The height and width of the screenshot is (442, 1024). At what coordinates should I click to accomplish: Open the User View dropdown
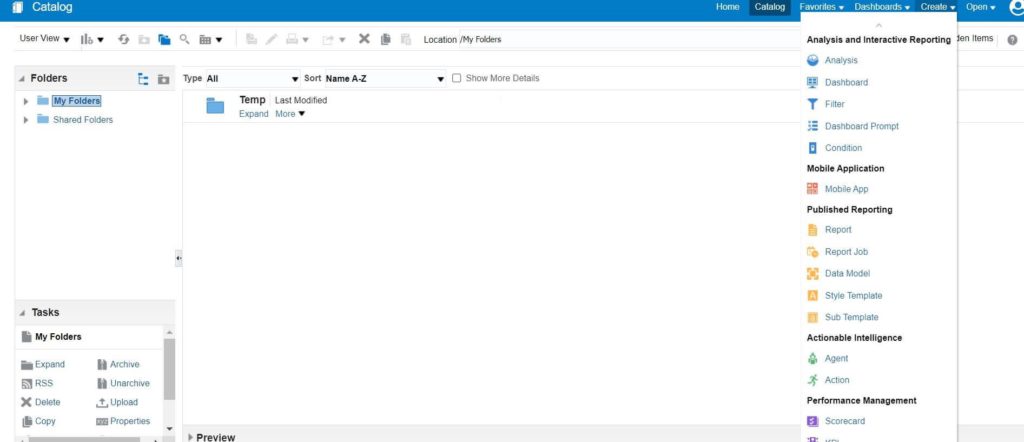(44, 39)
